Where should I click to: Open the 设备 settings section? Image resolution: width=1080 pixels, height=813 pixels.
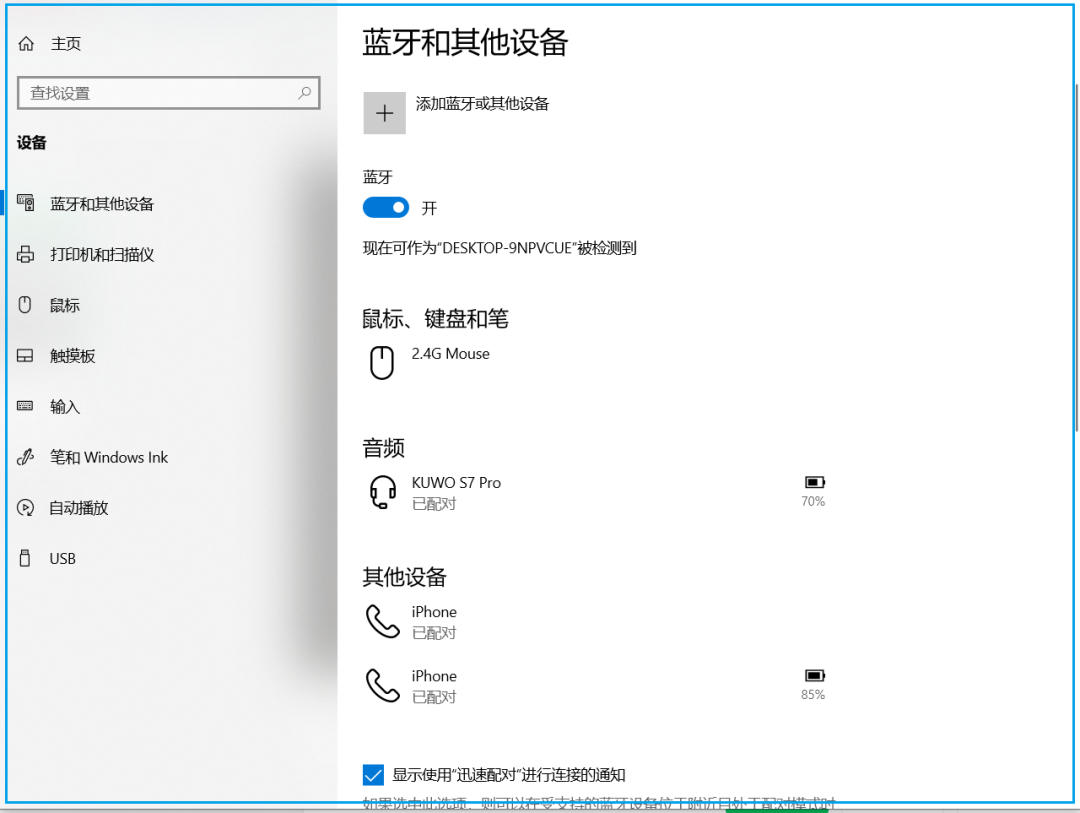click(33, 143)
